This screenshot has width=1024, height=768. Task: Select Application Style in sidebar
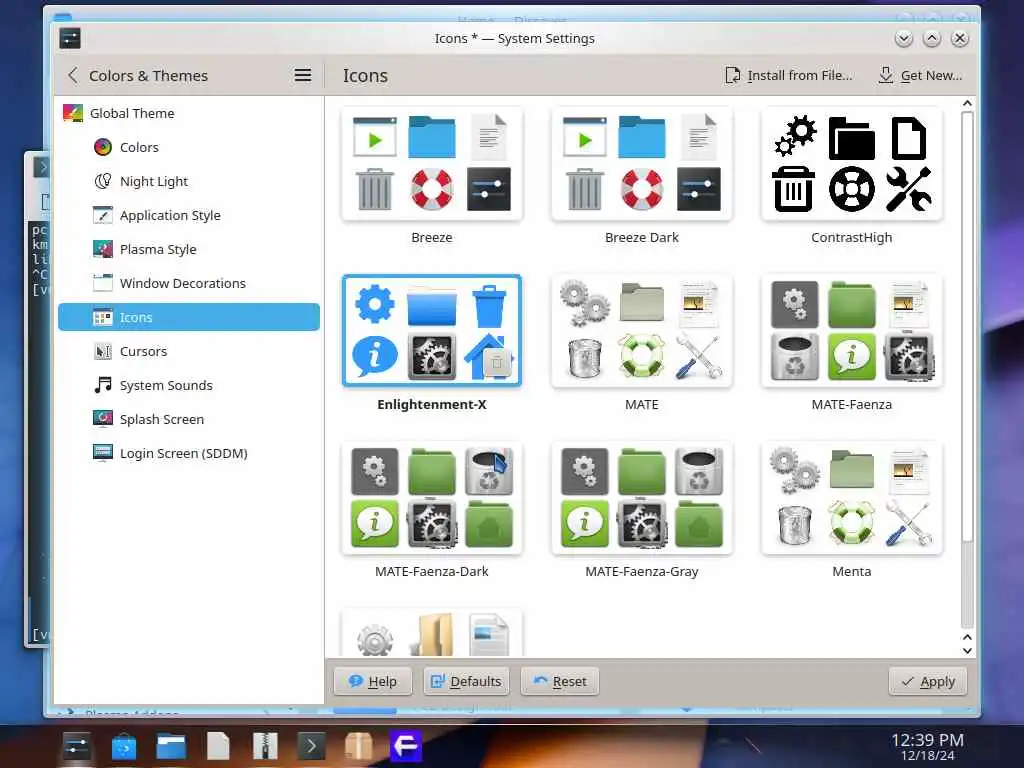pos(189,216)
